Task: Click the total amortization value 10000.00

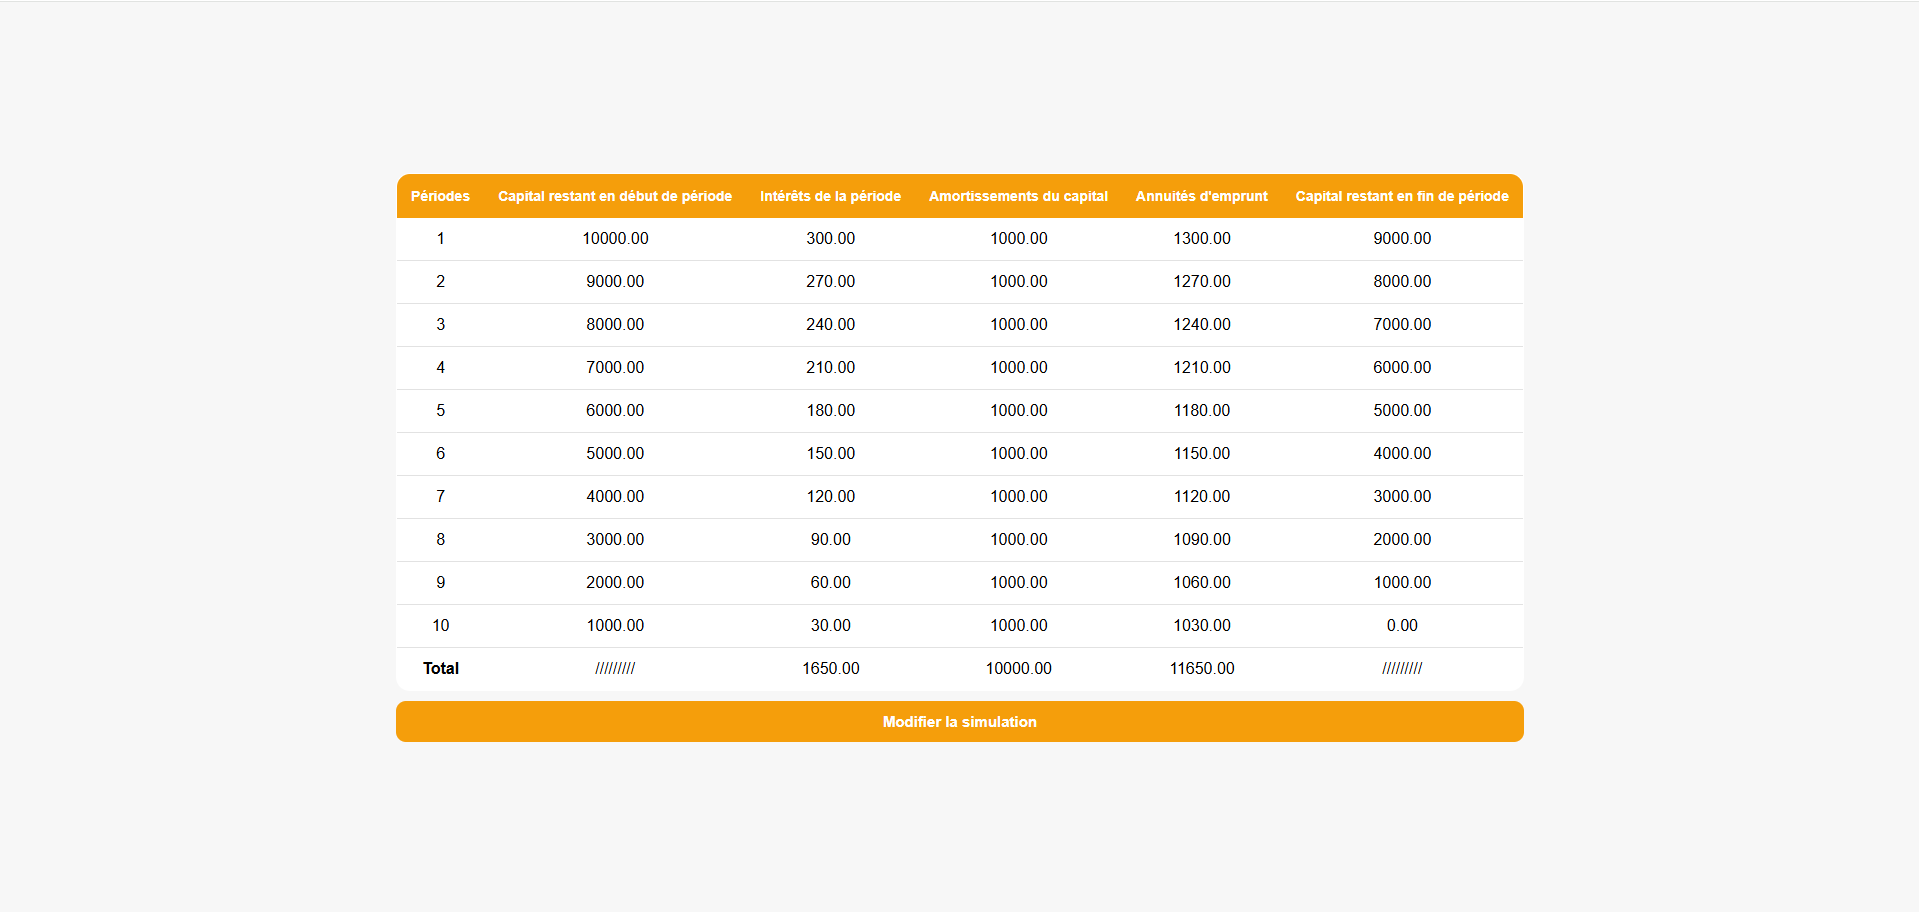Action: [x=1018, y=668]
